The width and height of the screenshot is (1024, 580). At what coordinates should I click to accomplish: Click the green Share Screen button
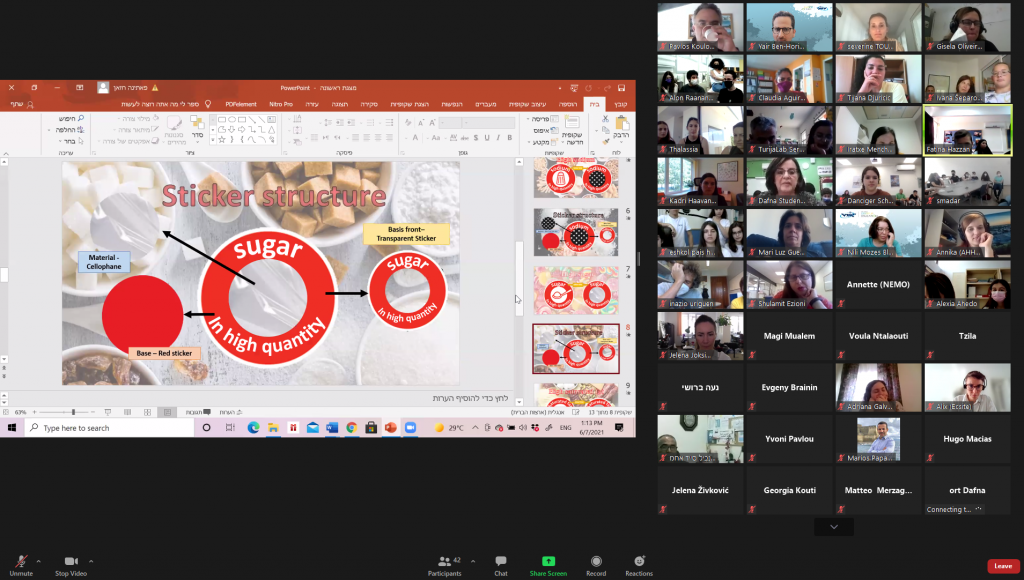[548, 565]
